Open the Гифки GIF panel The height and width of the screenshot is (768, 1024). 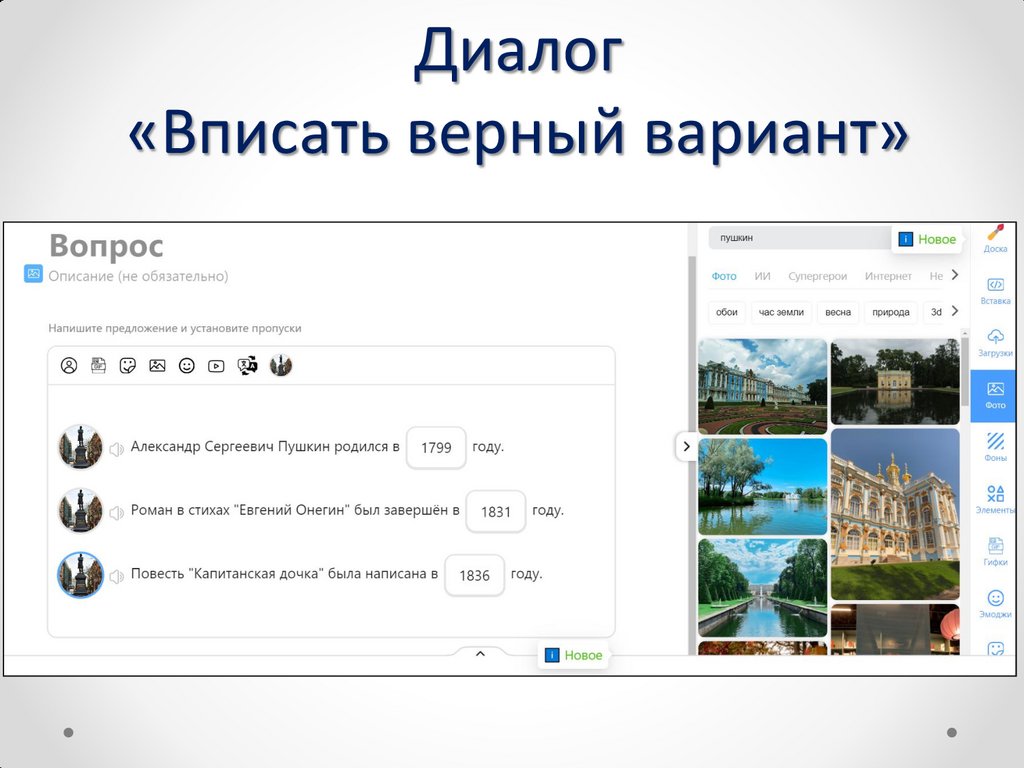pyautogui.click(x=995, y=552)
